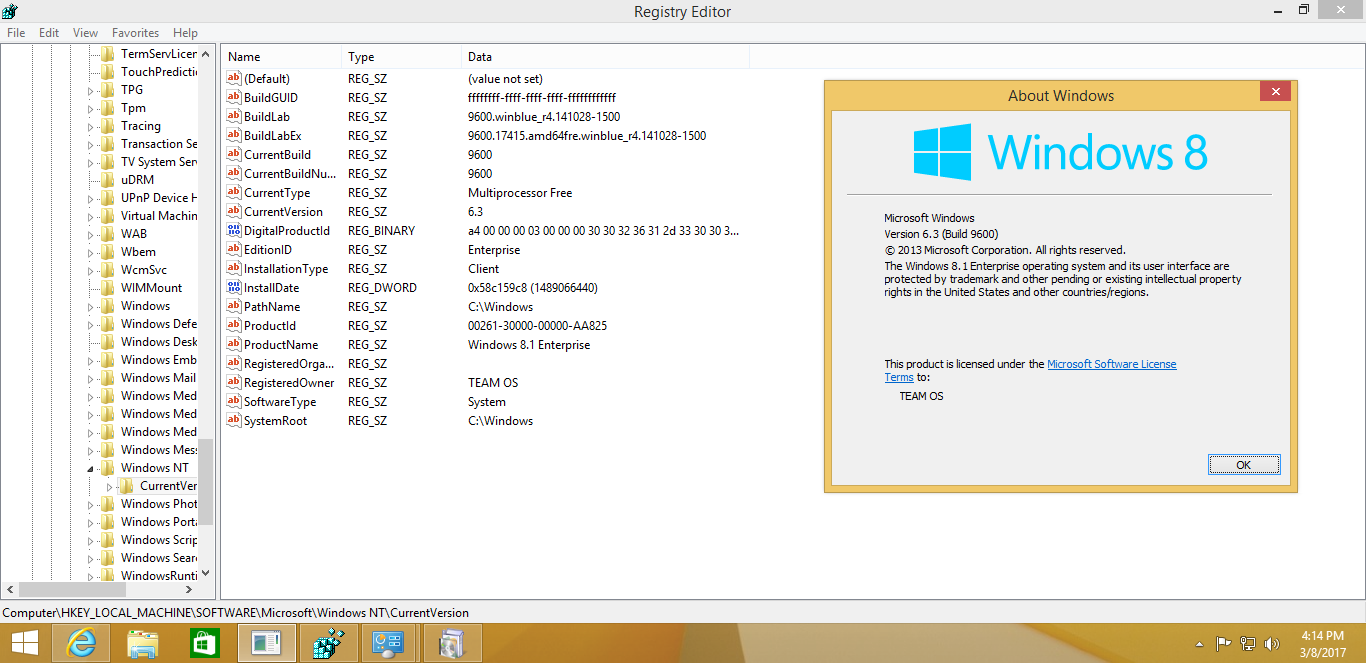This screenshot has width=1366, height=663.
Task: Select the Windows Photo Viewer tree key
Action: [159, 504]
